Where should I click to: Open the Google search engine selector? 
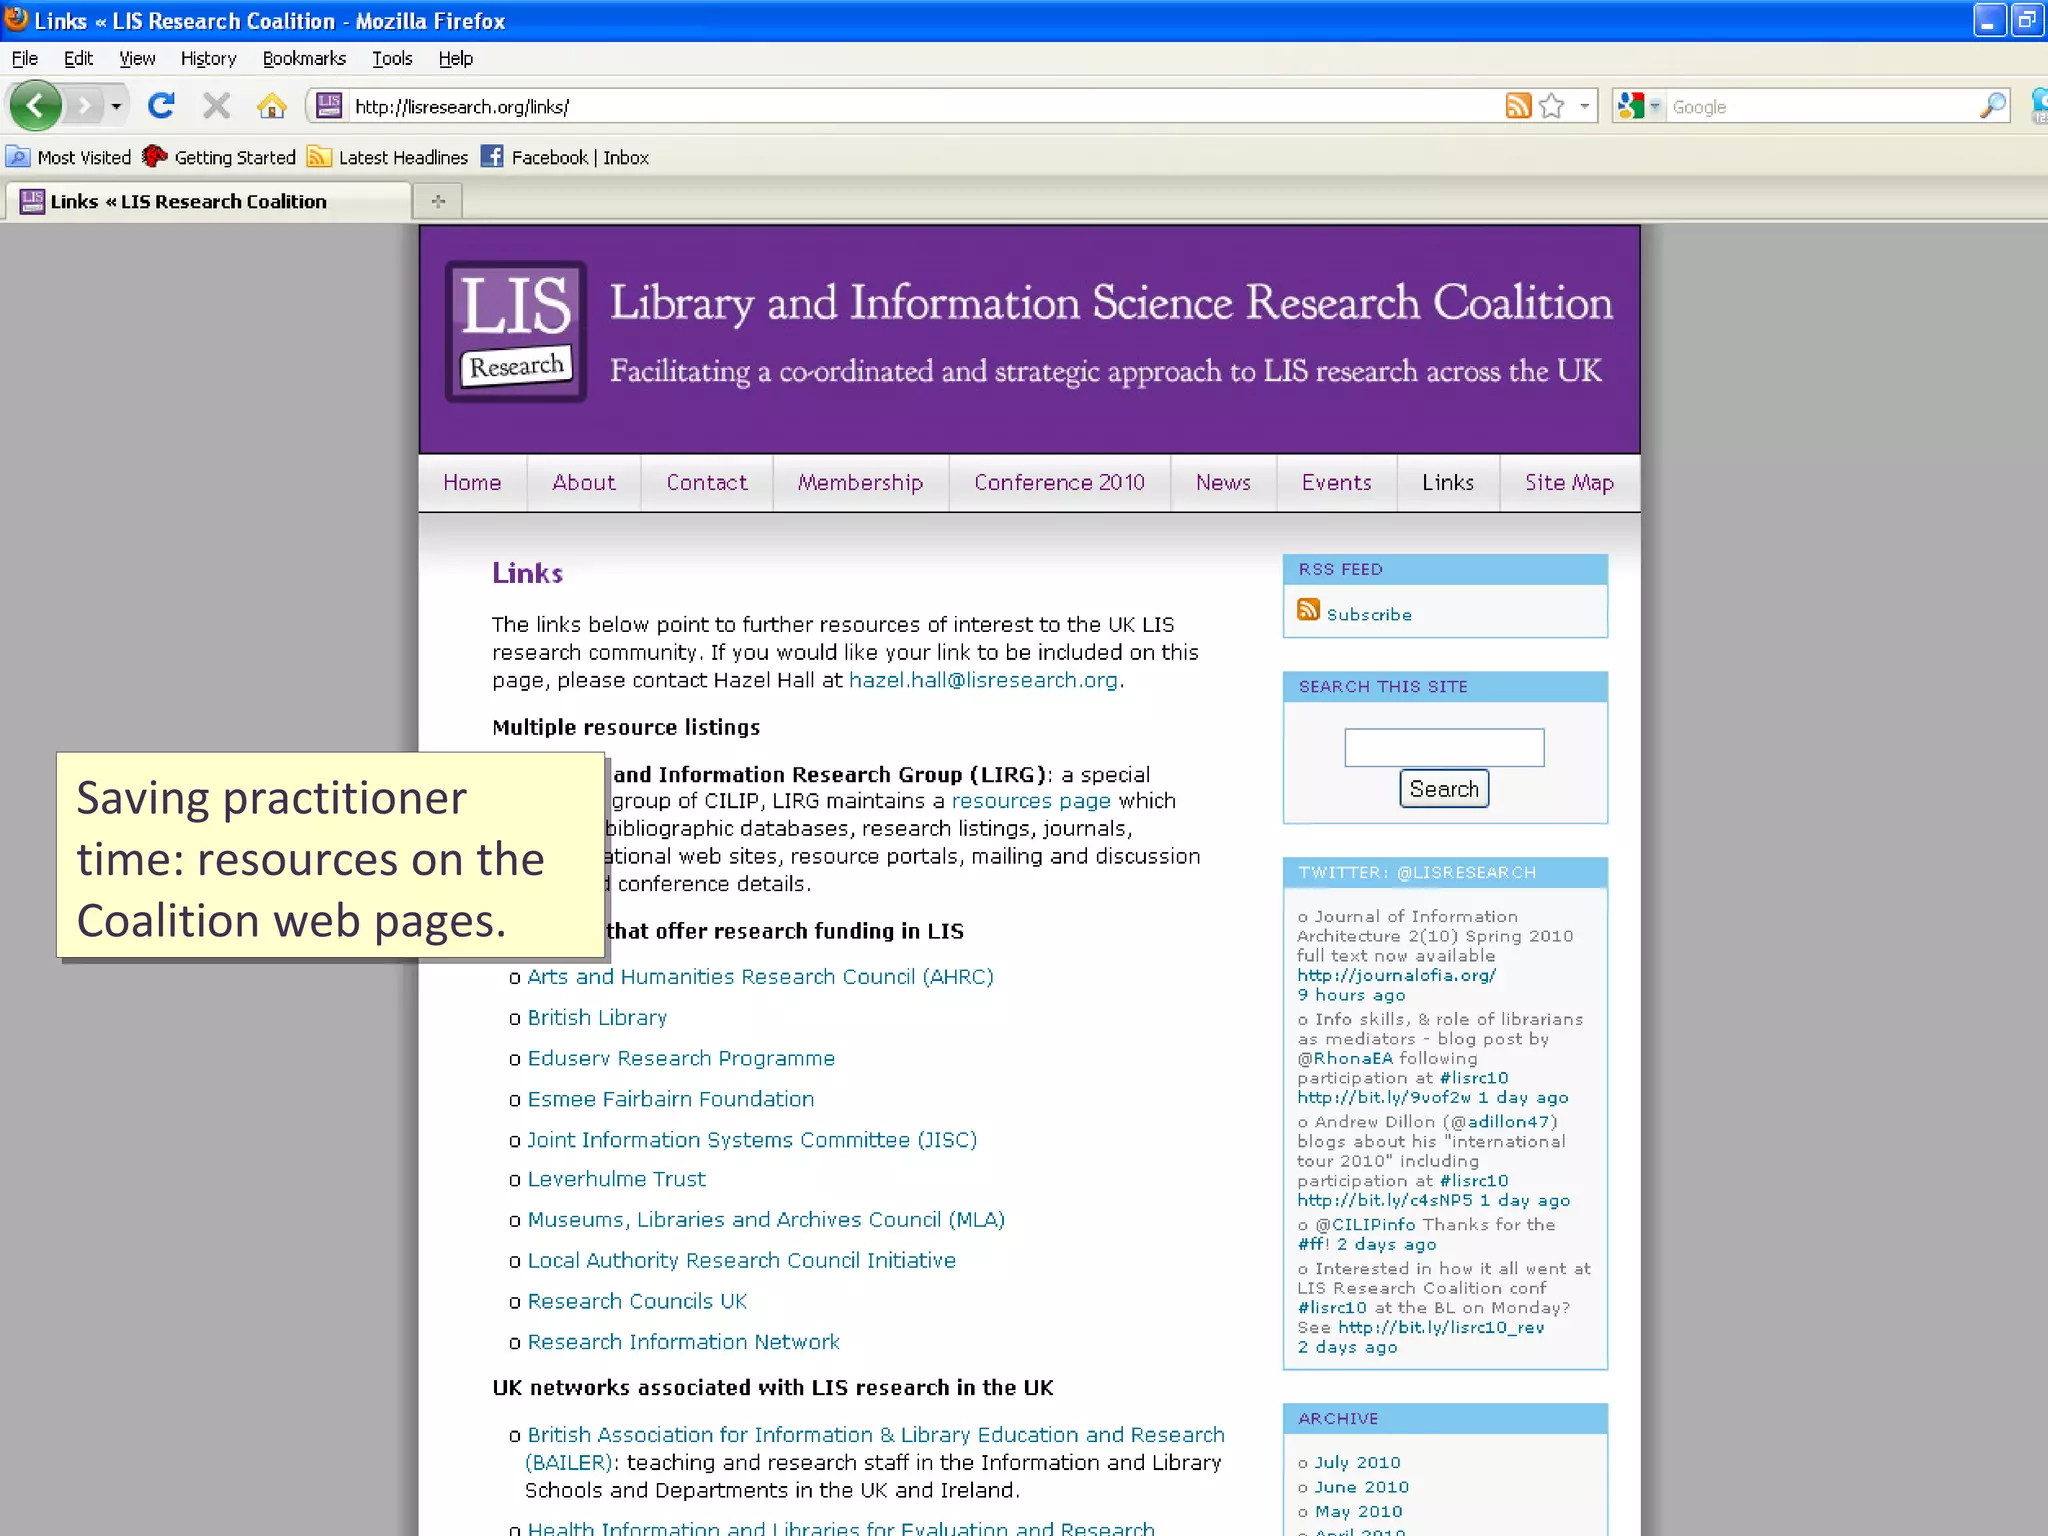tap(1640, 106)
